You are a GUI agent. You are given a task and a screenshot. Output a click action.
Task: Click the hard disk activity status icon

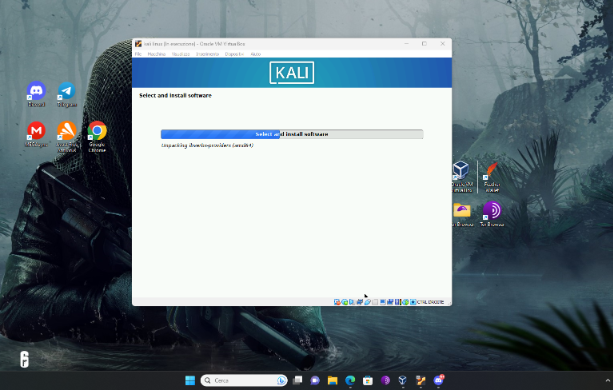click(x=337, y=302)
